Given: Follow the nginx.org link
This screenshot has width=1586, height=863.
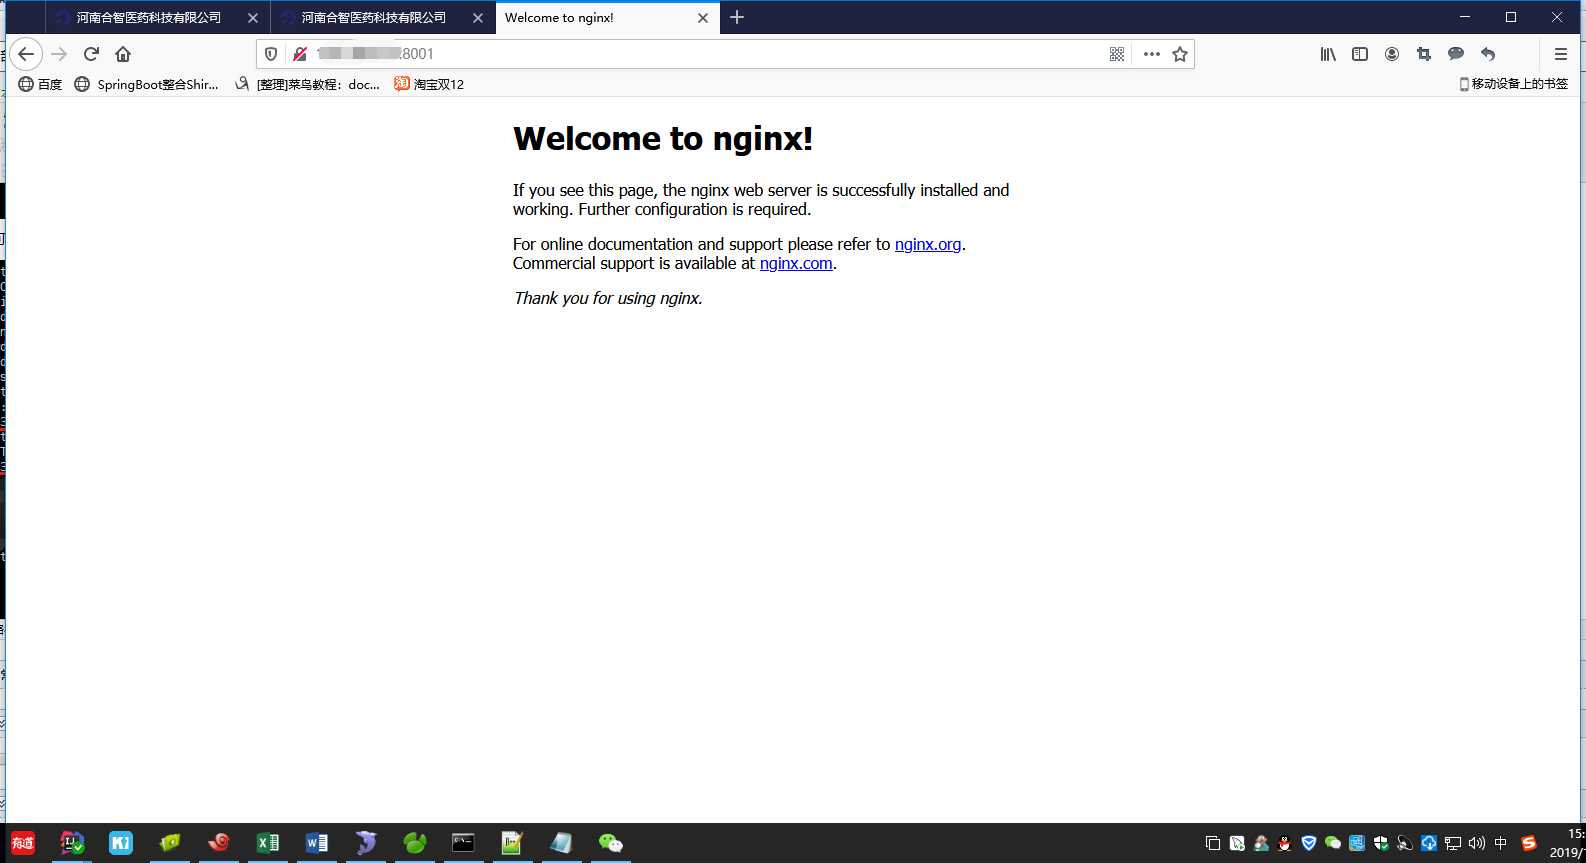Looking at the screenshot, I should point(928,244).
